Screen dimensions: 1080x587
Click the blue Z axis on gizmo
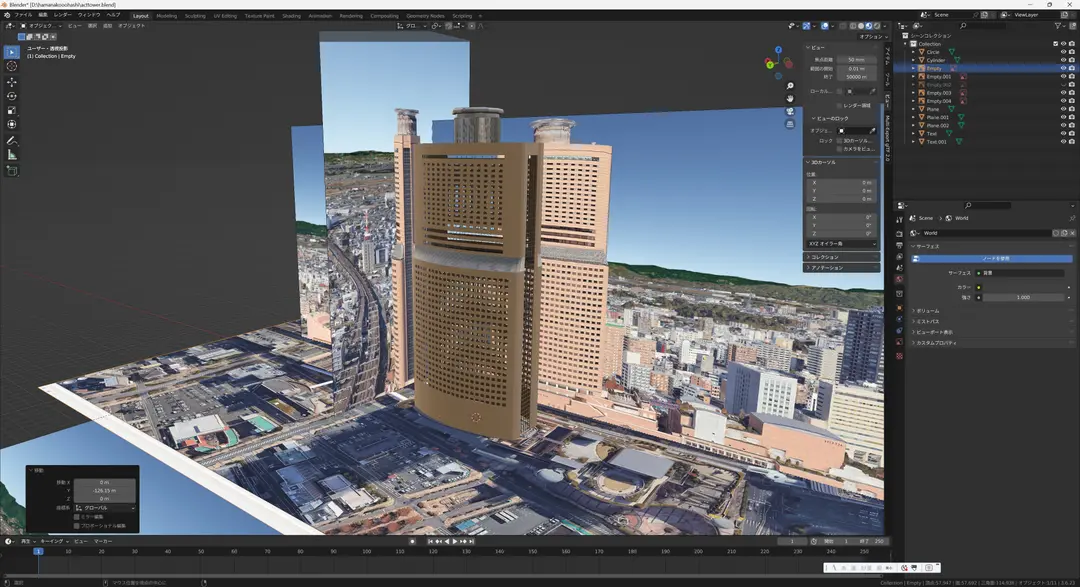[778, 50]
